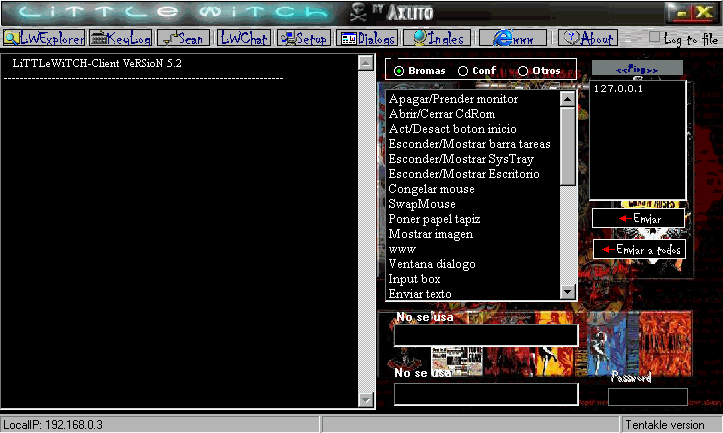Screen dimensions: 723x433
Task: Enable the Log to file checkbox
Action: (x=655, y=38)
